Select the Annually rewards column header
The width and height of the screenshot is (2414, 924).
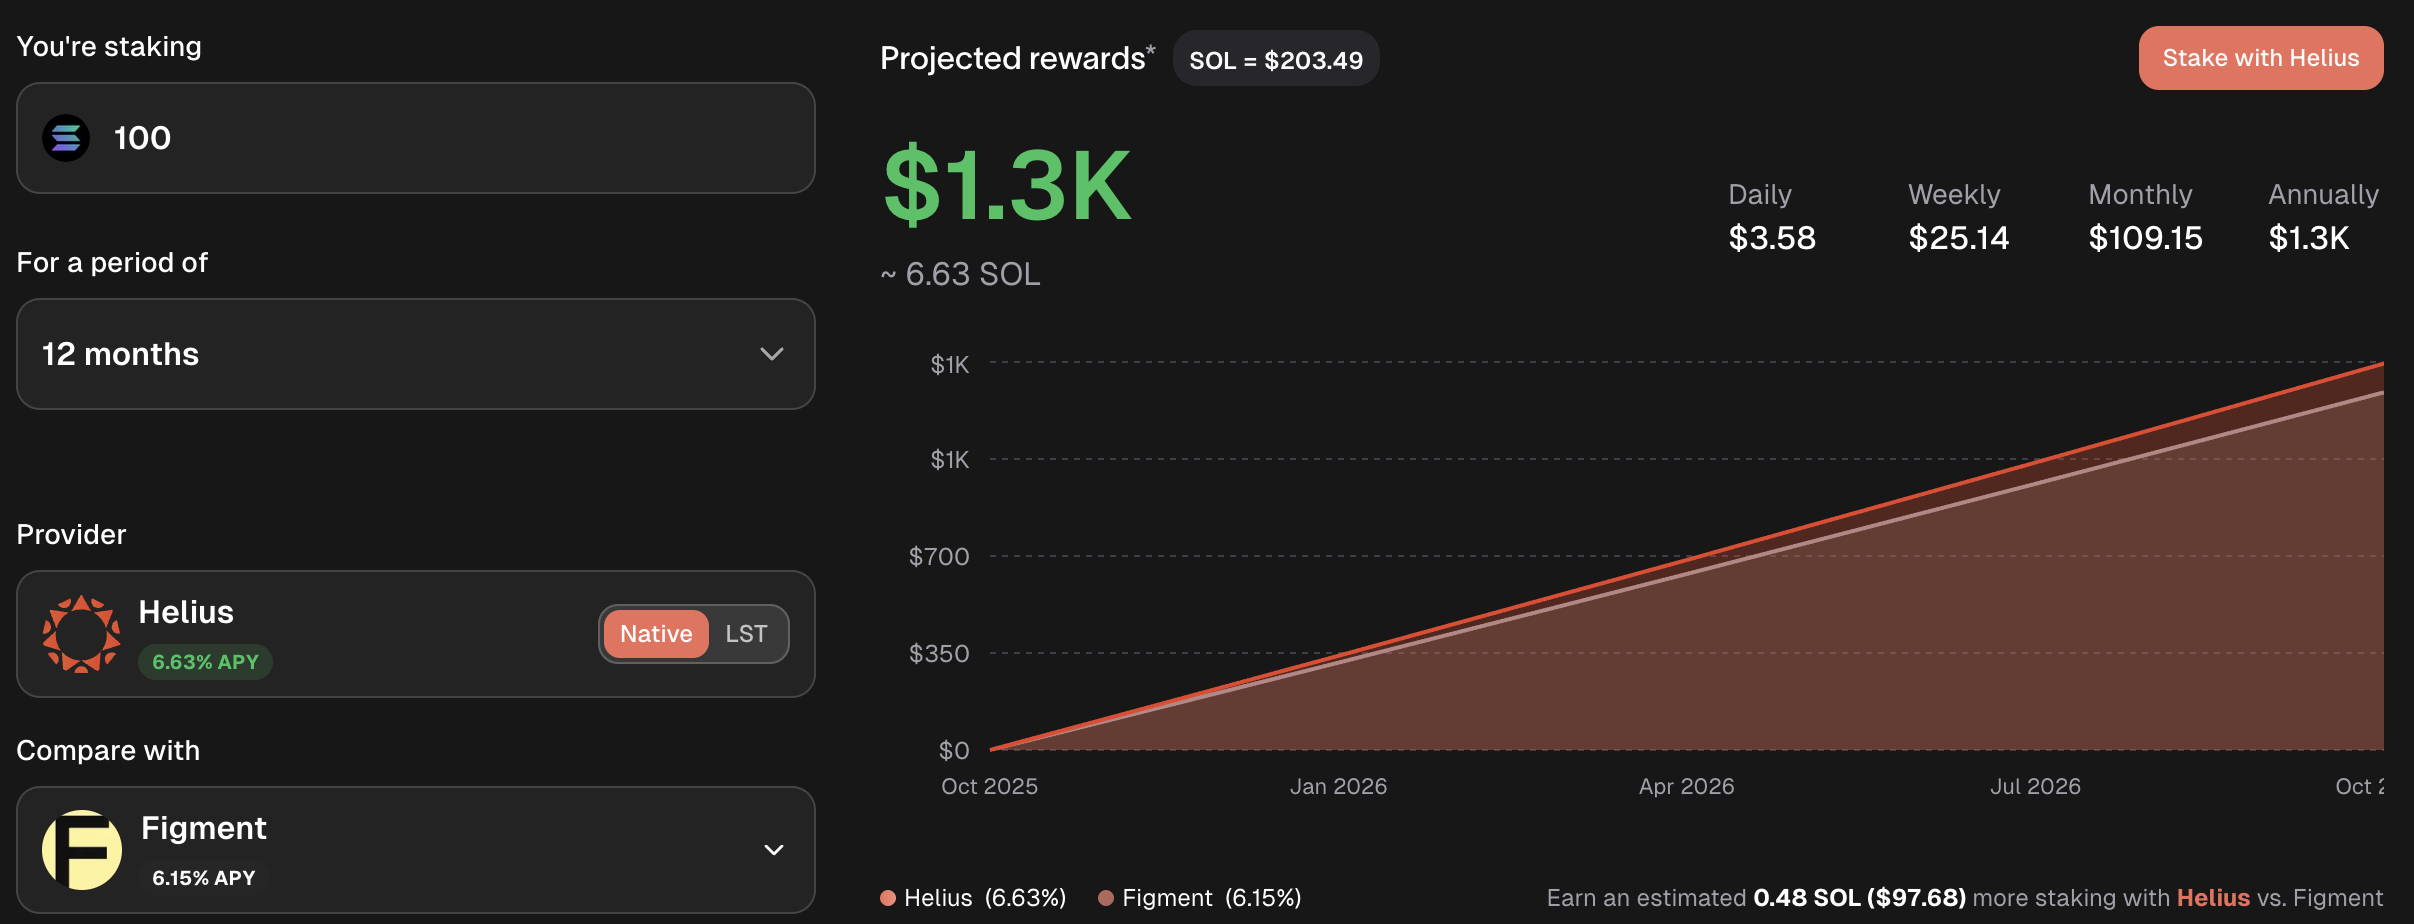pos(2322,194)
